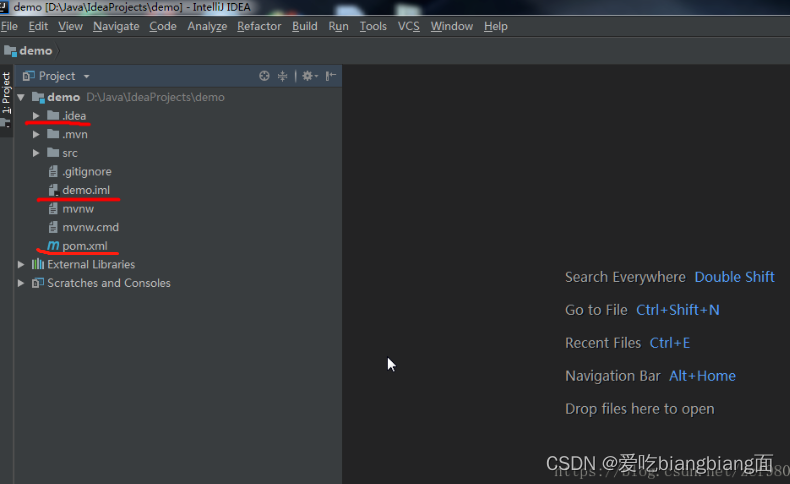Select the .gitignore file name
The width and height of the screenshot is (790, 484).
click(87, 172)
